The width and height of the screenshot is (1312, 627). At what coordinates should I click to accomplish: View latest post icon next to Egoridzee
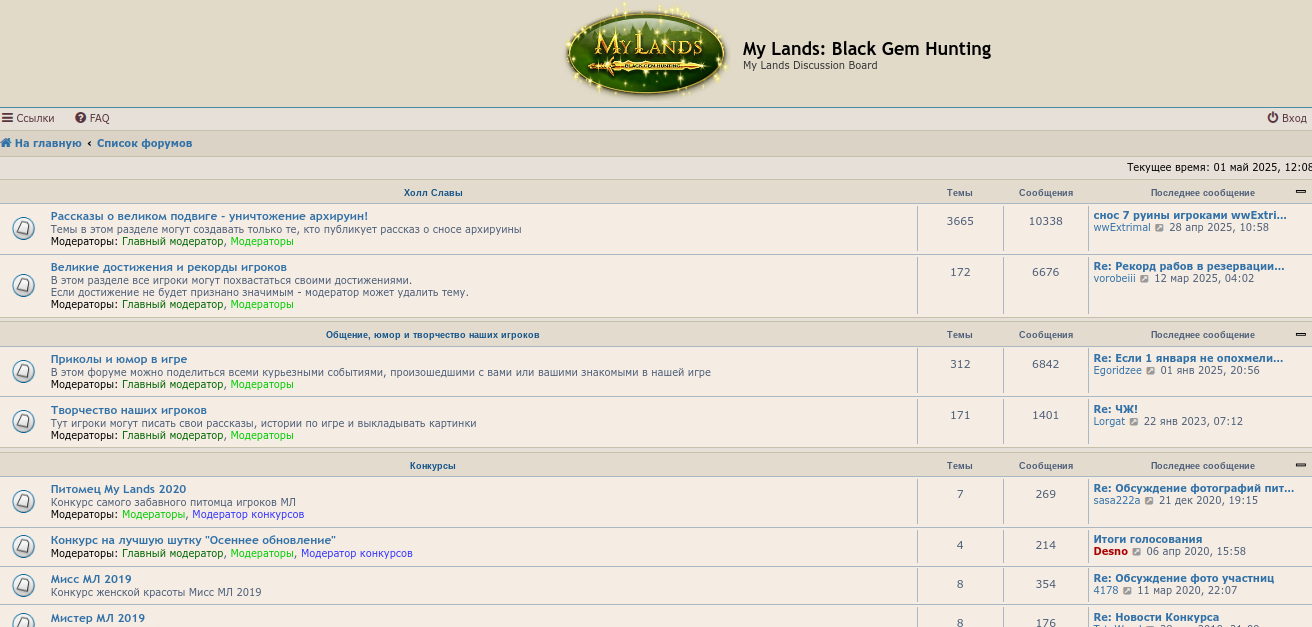[x=1150, y=371]
